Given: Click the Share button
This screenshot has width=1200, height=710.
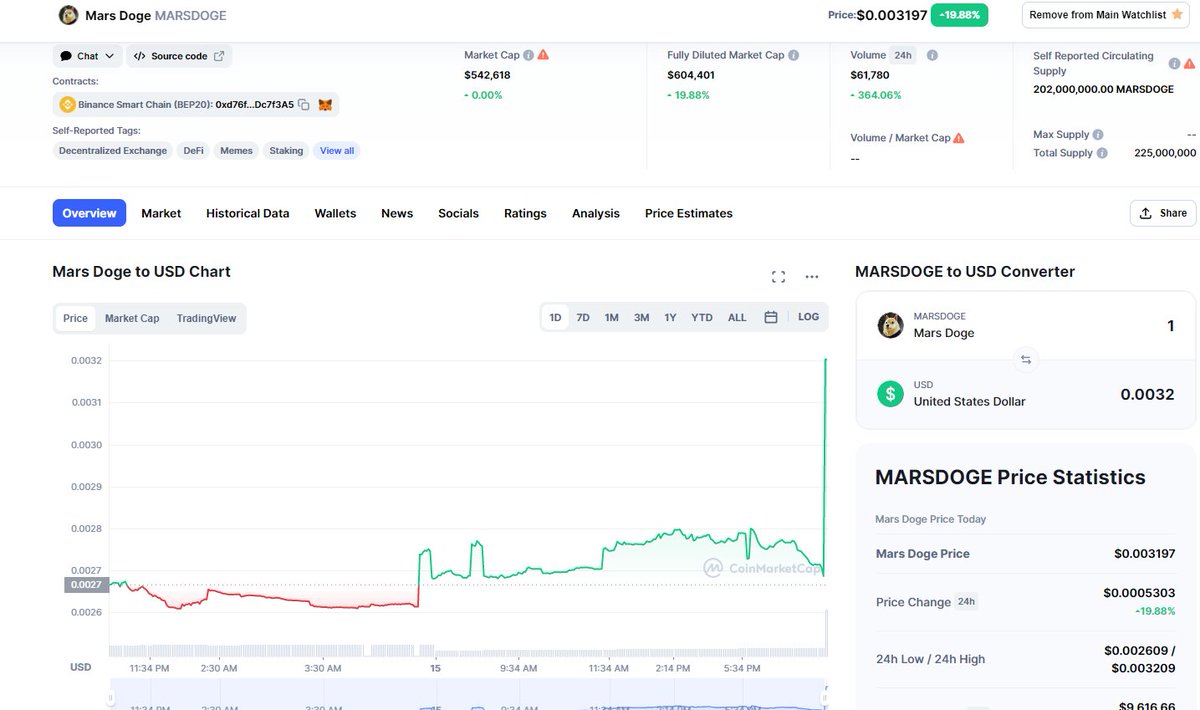Looking at the screenshot, I should pyautogui.click(x=1162, y=213).
